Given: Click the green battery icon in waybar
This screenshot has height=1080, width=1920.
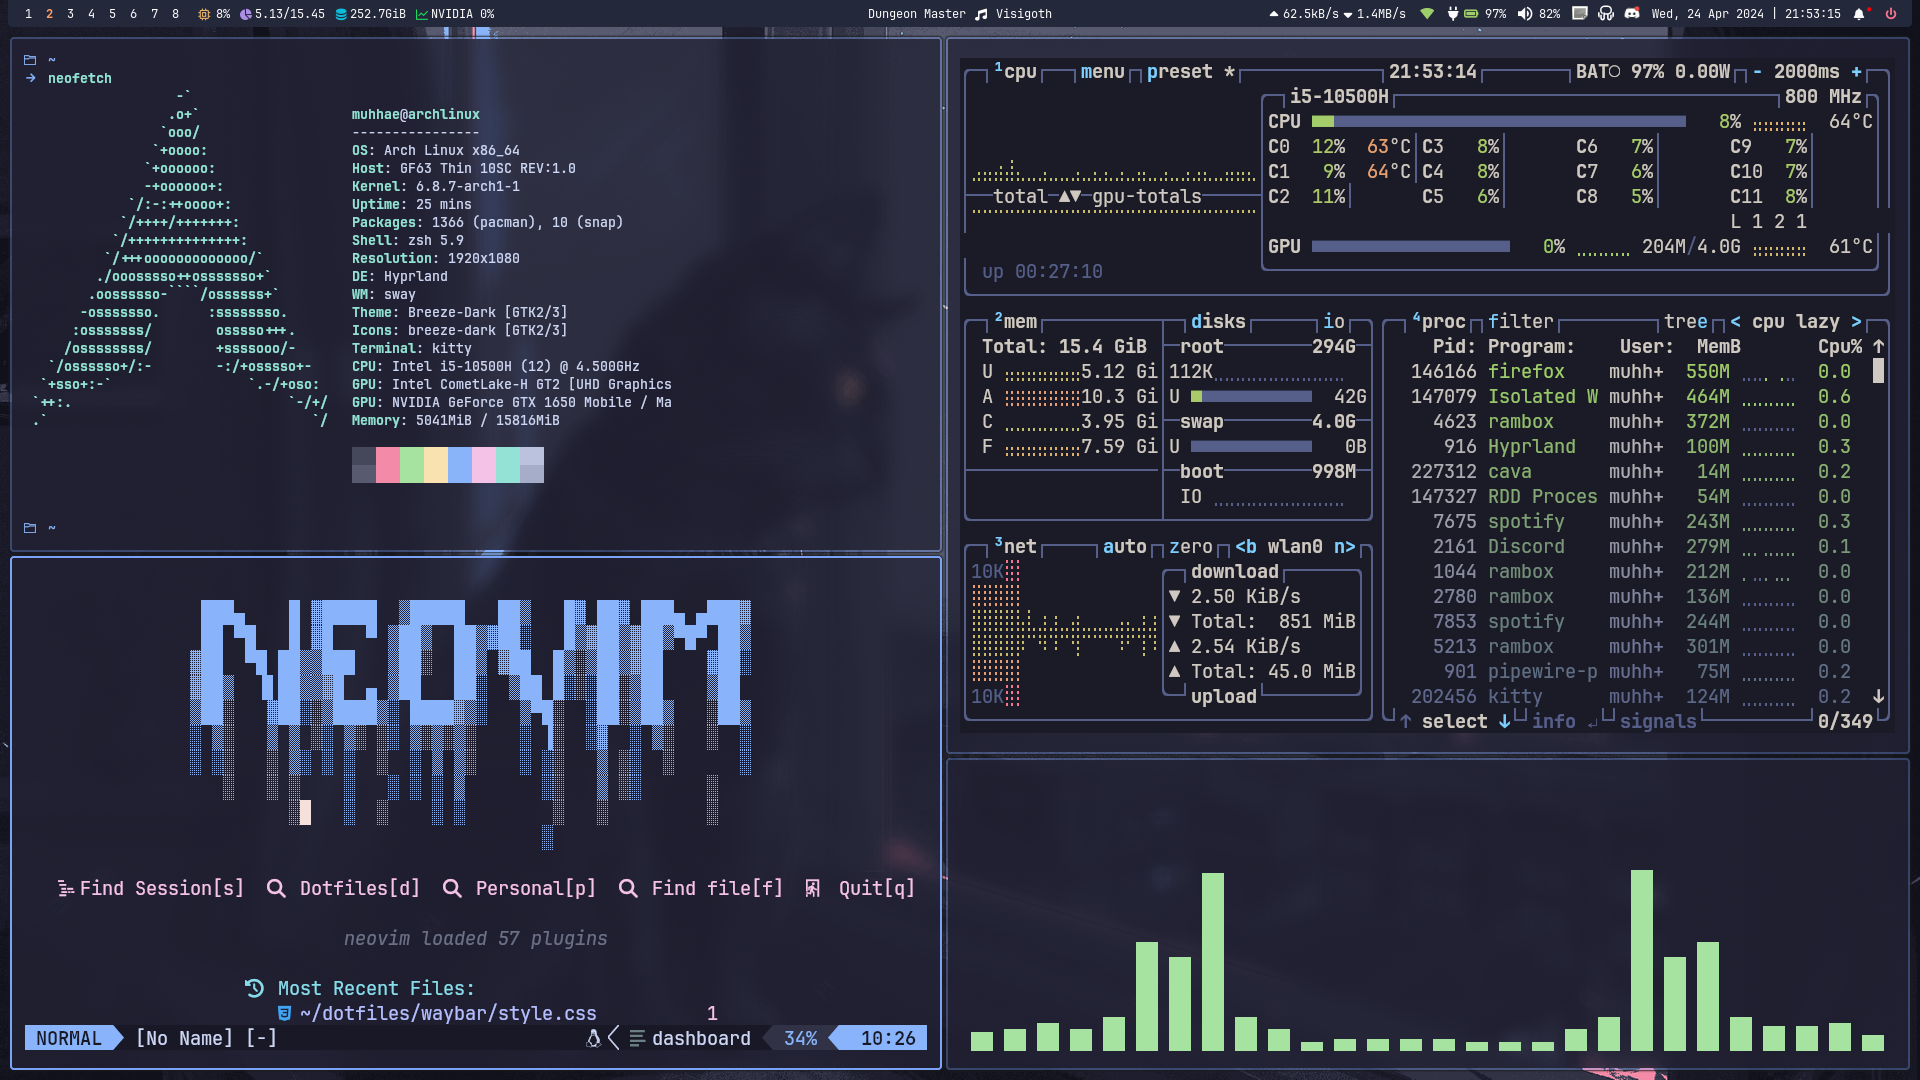Looking at the screenshot, I should tap(1471, 14).
